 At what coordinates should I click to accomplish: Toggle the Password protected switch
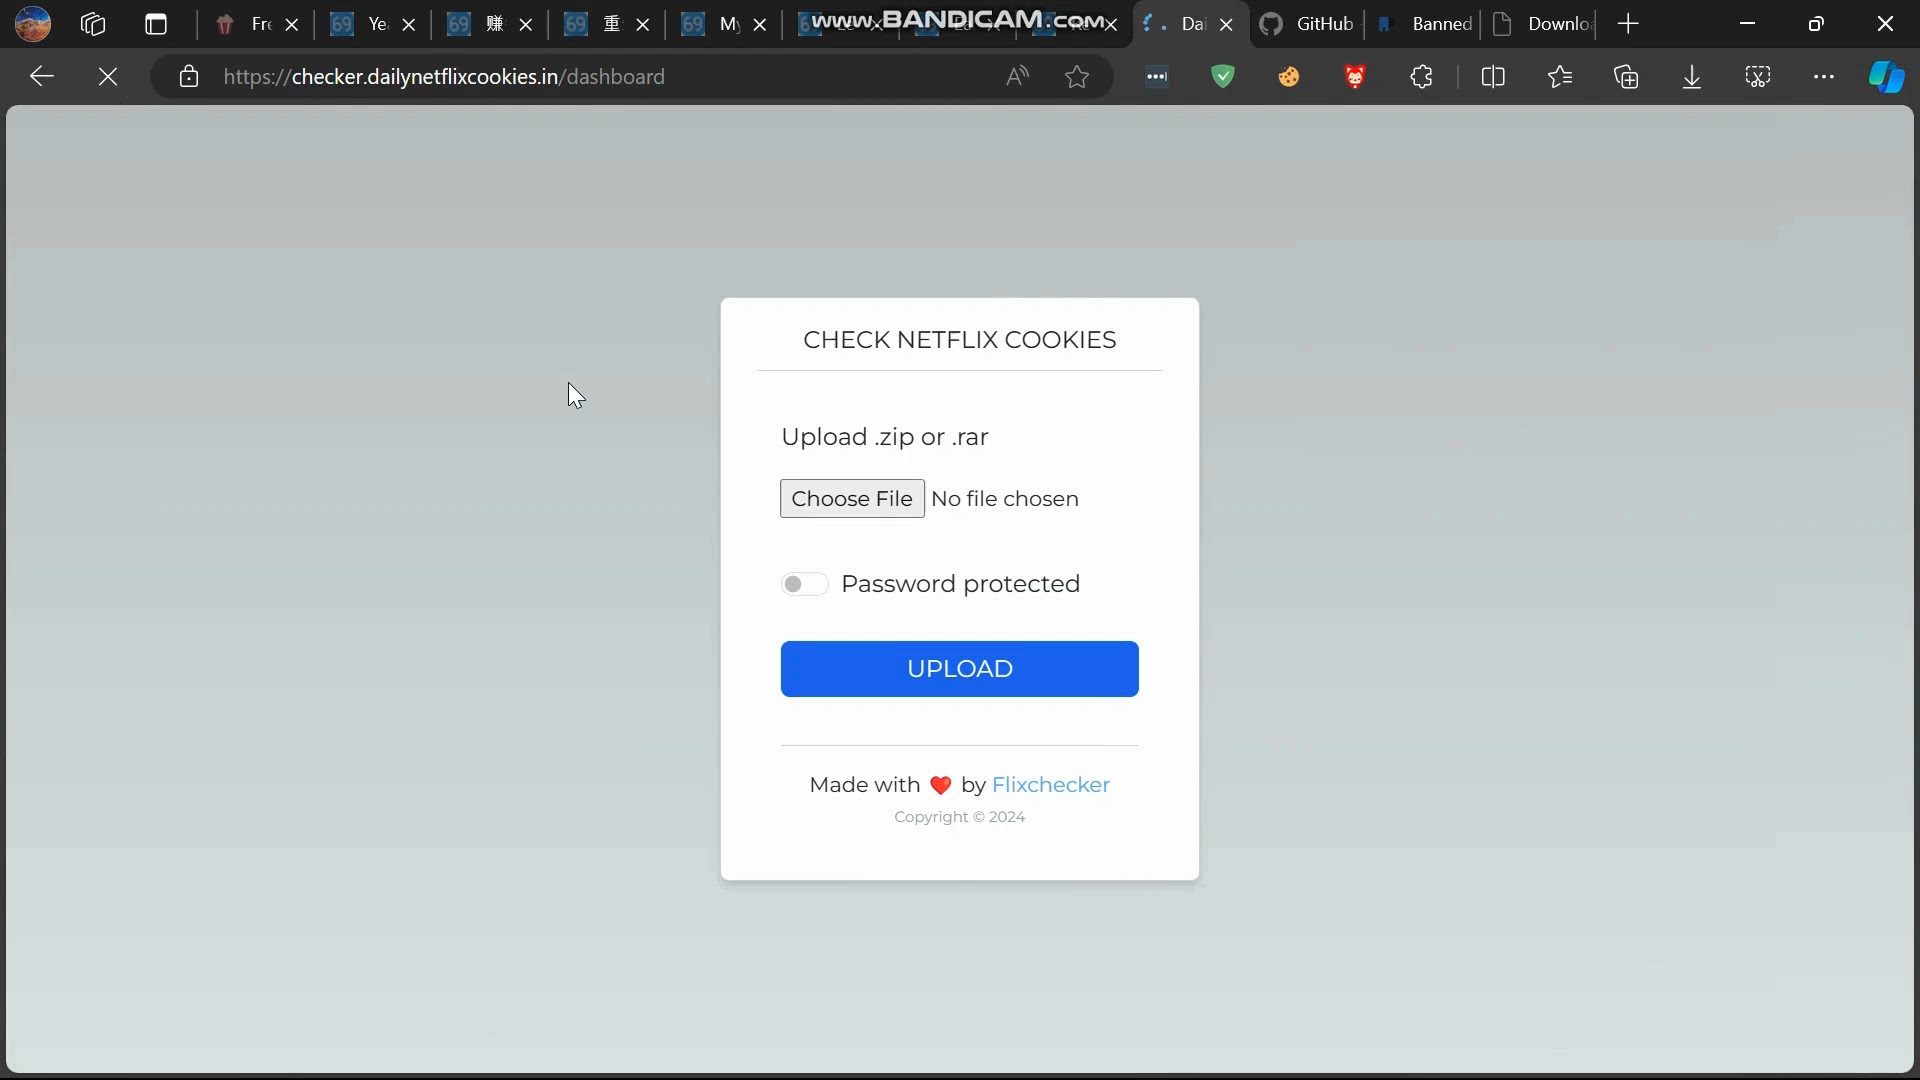tap(804, 584)
